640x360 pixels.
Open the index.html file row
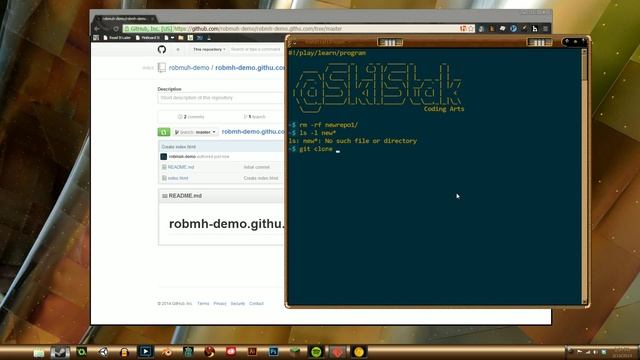click(x=221, y=178)
